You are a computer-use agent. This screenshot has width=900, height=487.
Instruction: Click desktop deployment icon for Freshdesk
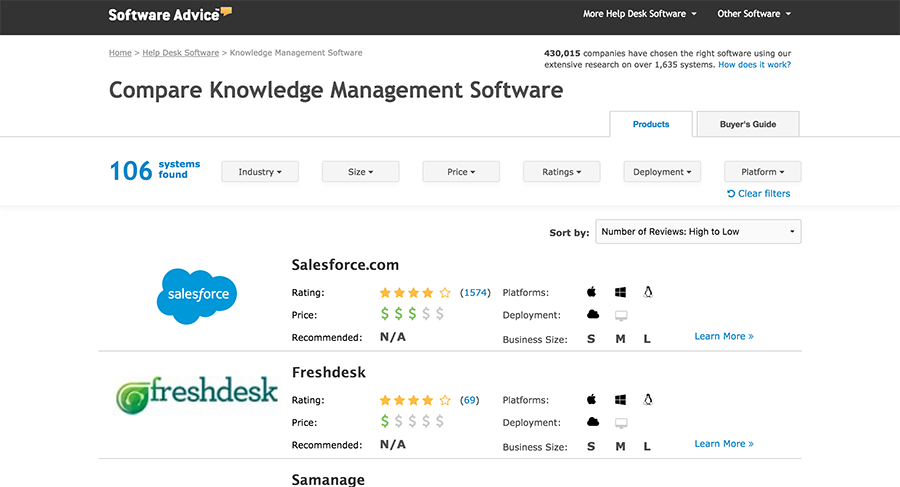[x=621, y=423]
